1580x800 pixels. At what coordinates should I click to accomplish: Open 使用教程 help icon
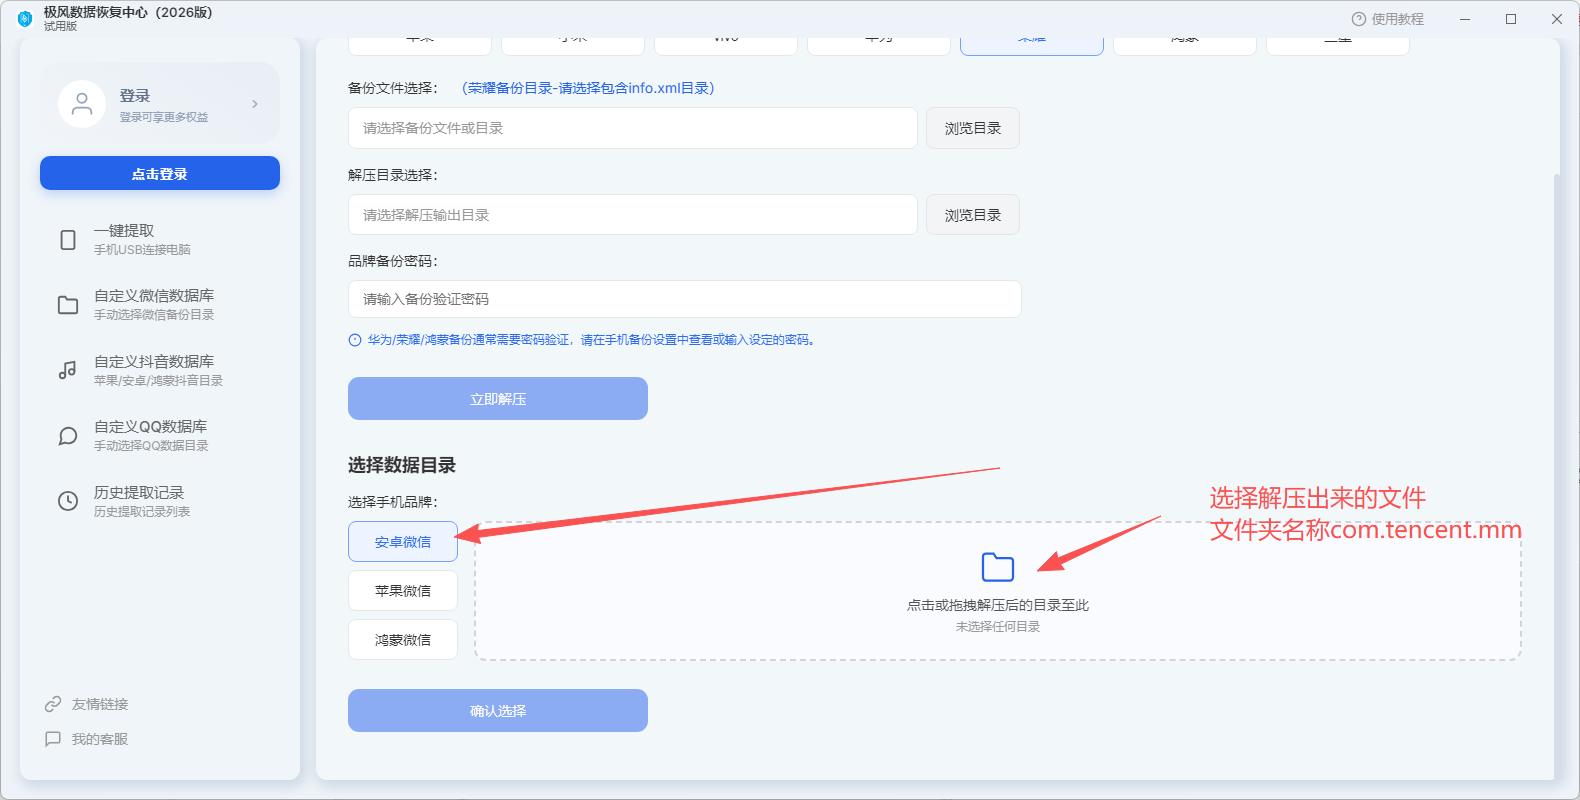click(1358, 19)
